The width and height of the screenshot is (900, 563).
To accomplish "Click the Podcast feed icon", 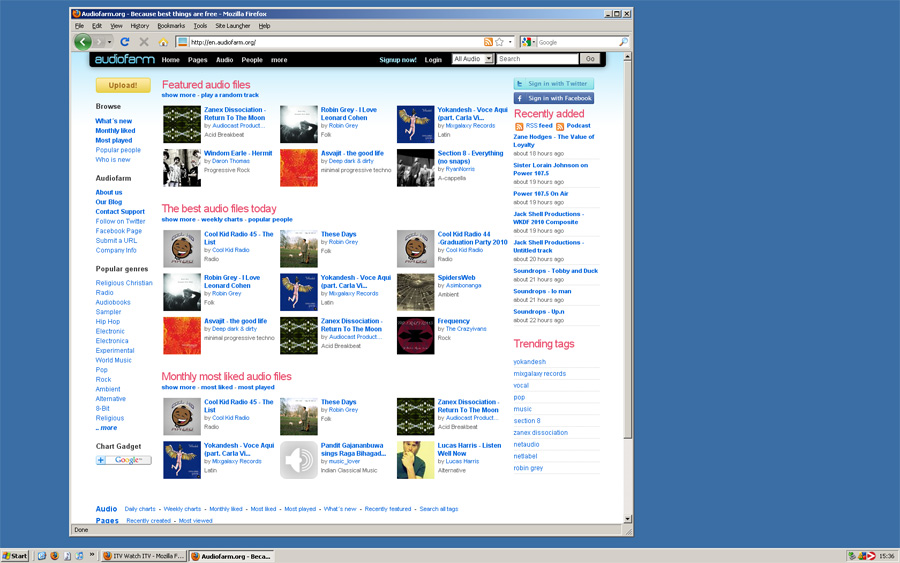I will pyautogui.click(x=560, y=126).
